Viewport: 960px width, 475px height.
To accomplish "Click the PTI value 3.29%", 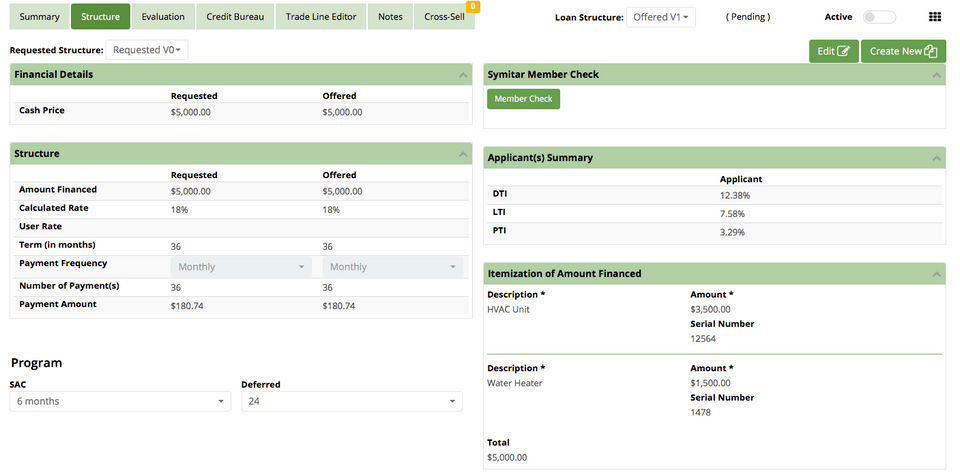I will [x=732, y=233].
